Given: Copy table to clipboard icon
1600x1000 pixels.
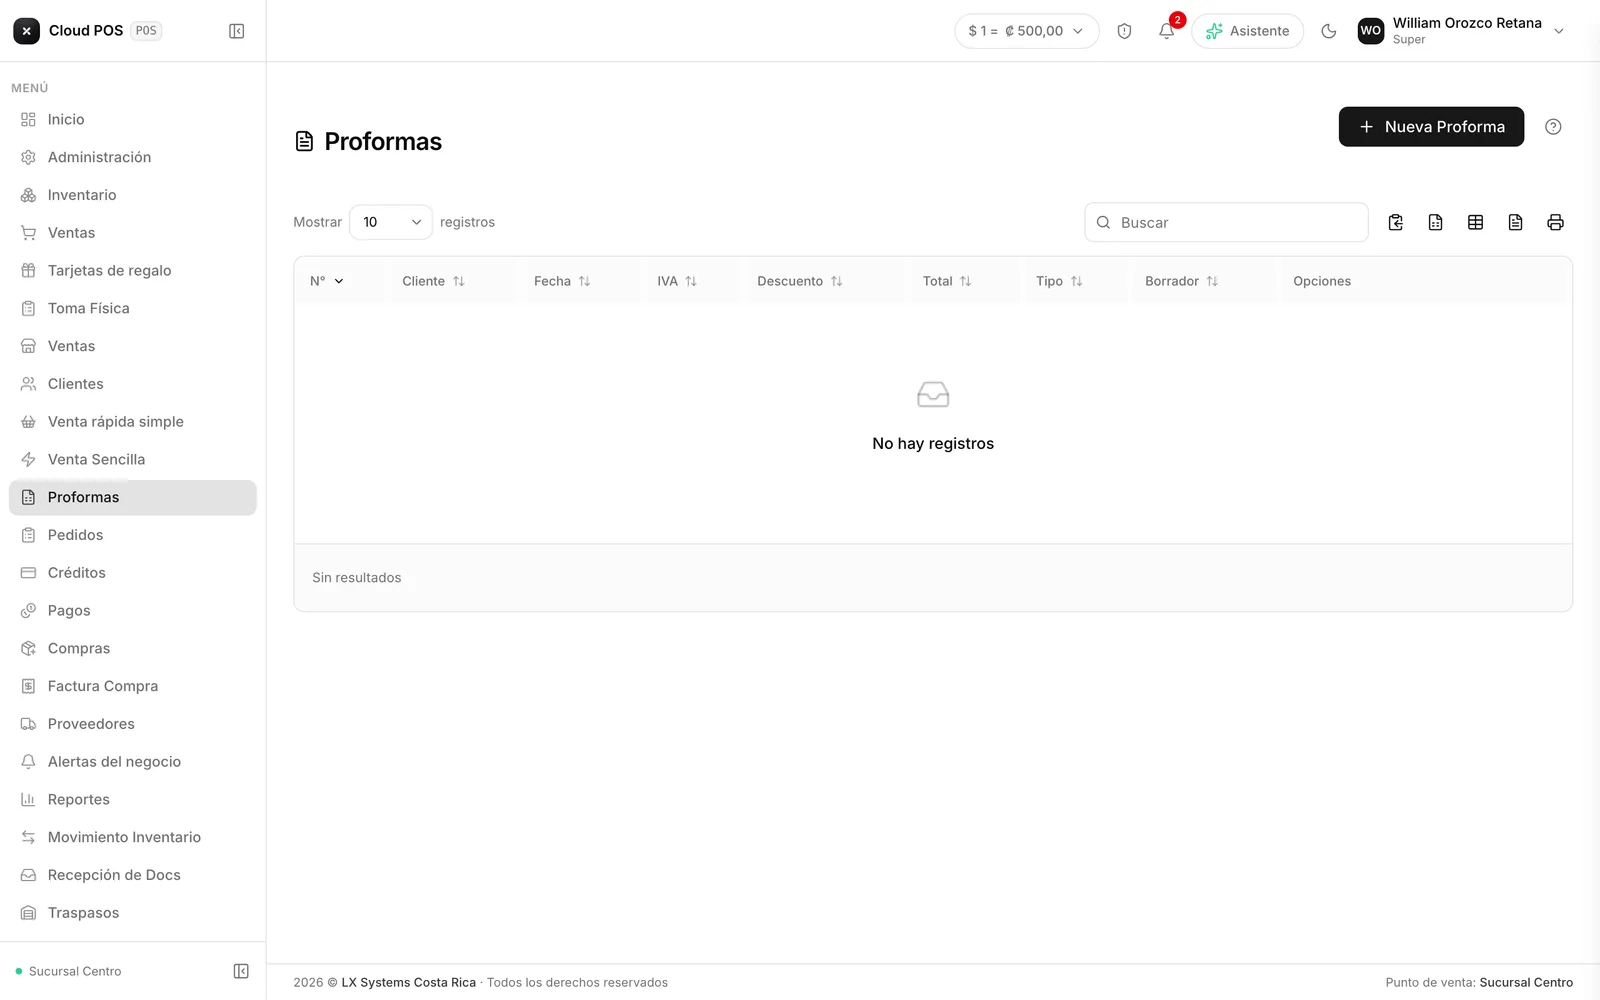Looking at the screenshot, I should (1395, 222).
